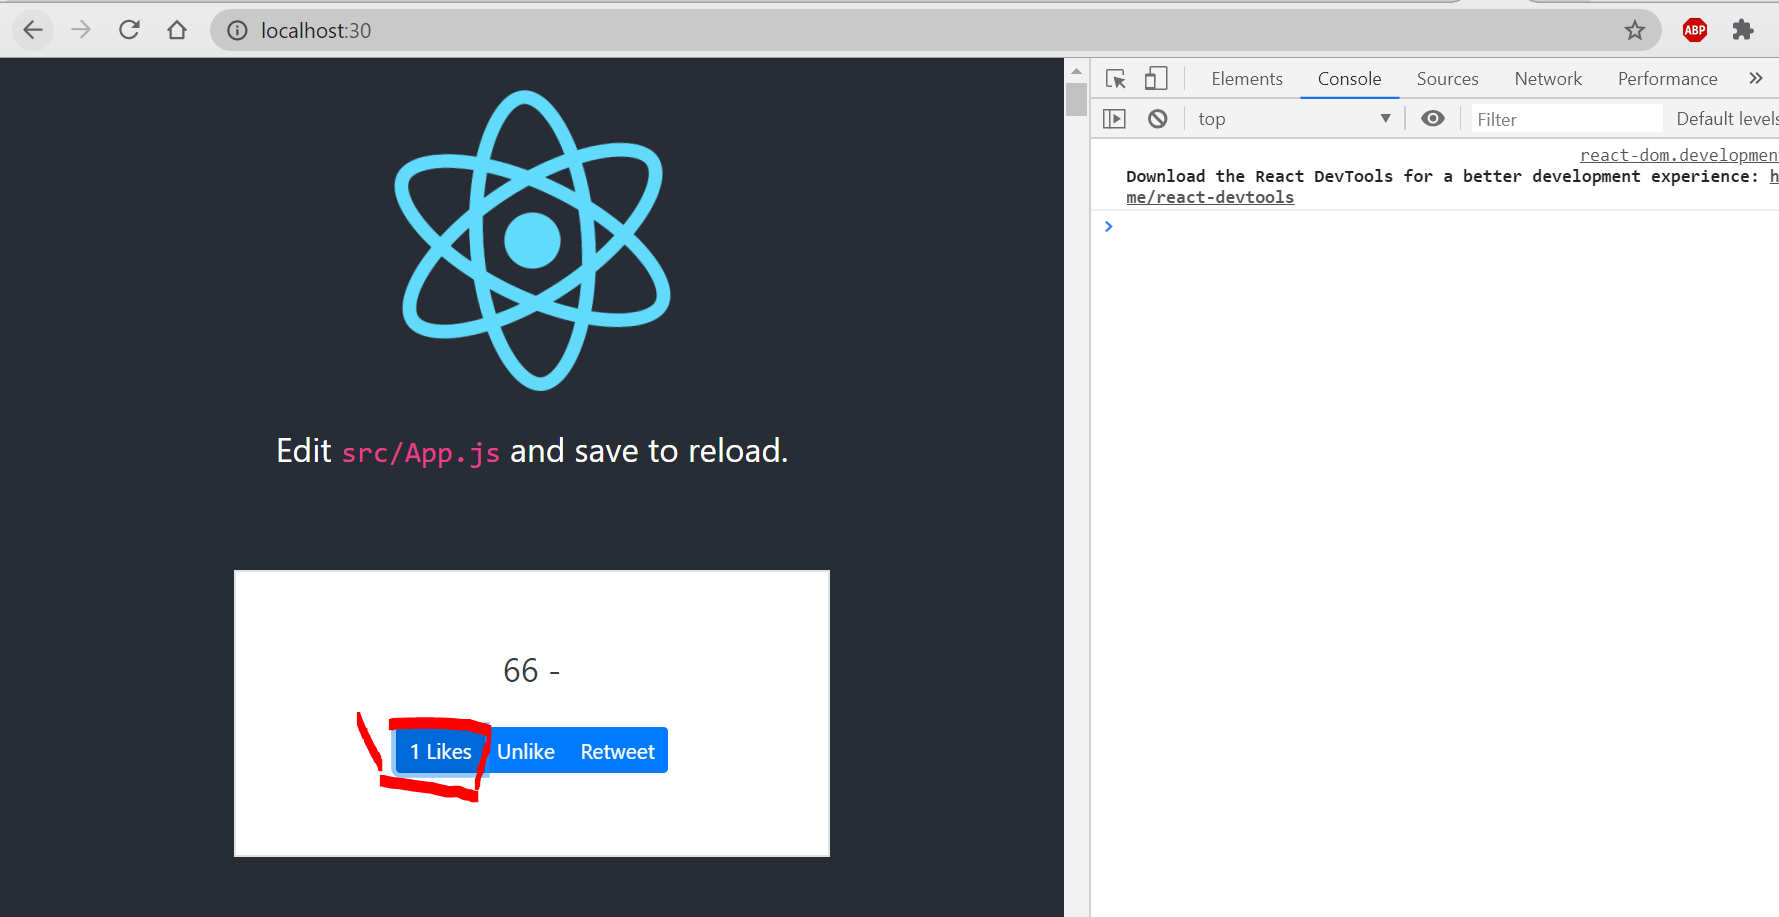Click the 1 Likes button
The image size is (1779, 917).
click(x=440, y=751)
